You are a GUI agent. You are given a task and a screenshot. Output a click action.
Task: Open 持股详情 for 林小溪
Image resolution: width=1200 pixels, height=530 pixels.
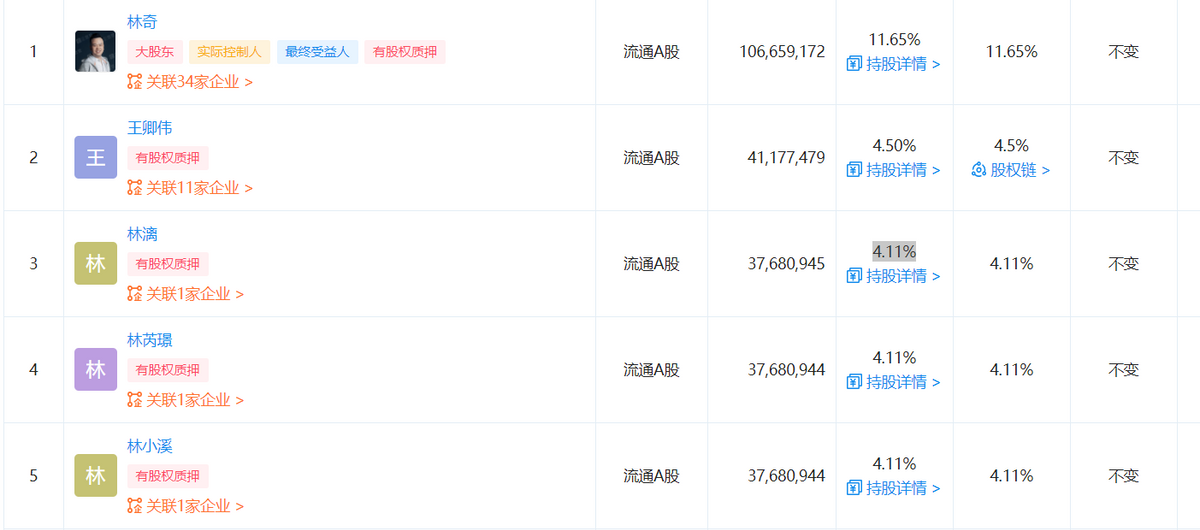(x=903, y=488)
